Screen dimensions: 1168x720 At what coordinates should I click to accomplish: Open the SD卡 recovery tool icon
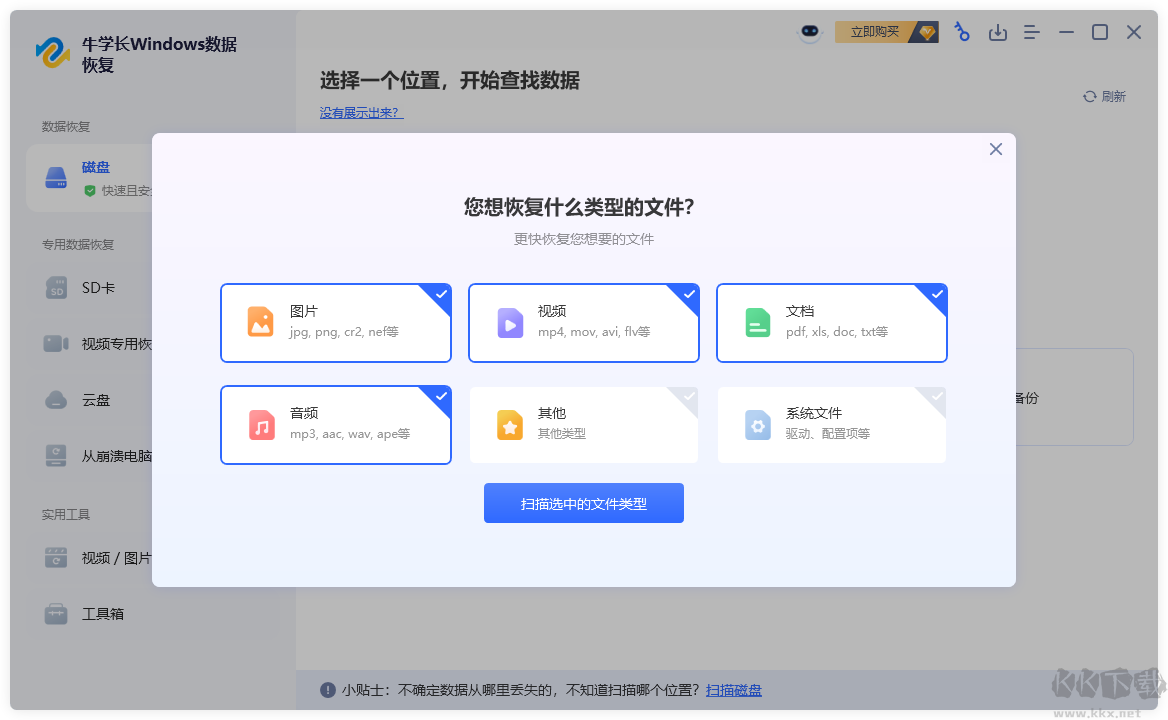tap(57, 287)
